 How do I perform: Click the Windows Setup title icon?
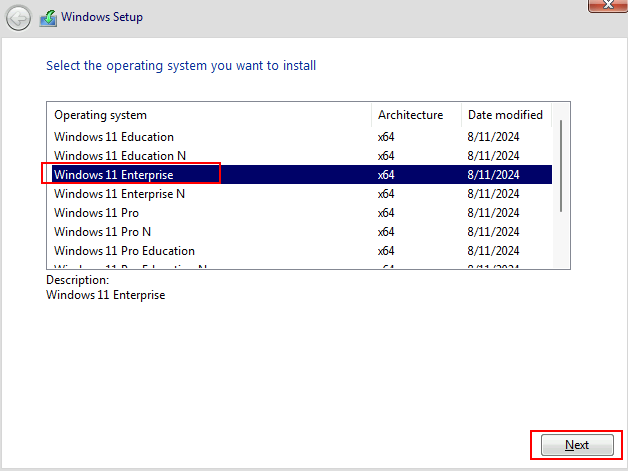(x=48, y=18)
